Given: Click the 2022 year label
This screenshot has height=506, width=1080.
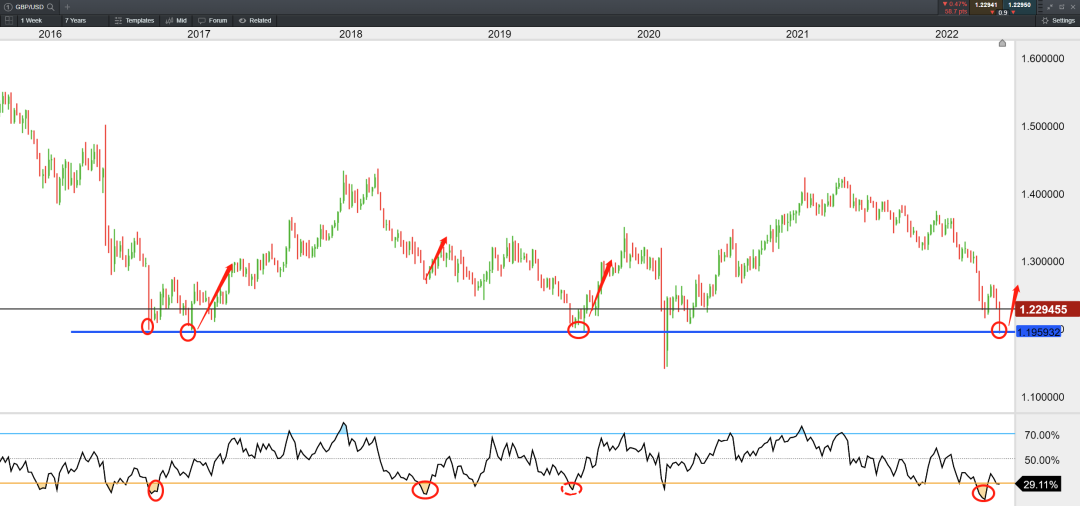Looking at the screenshot, I should [948, 33].
